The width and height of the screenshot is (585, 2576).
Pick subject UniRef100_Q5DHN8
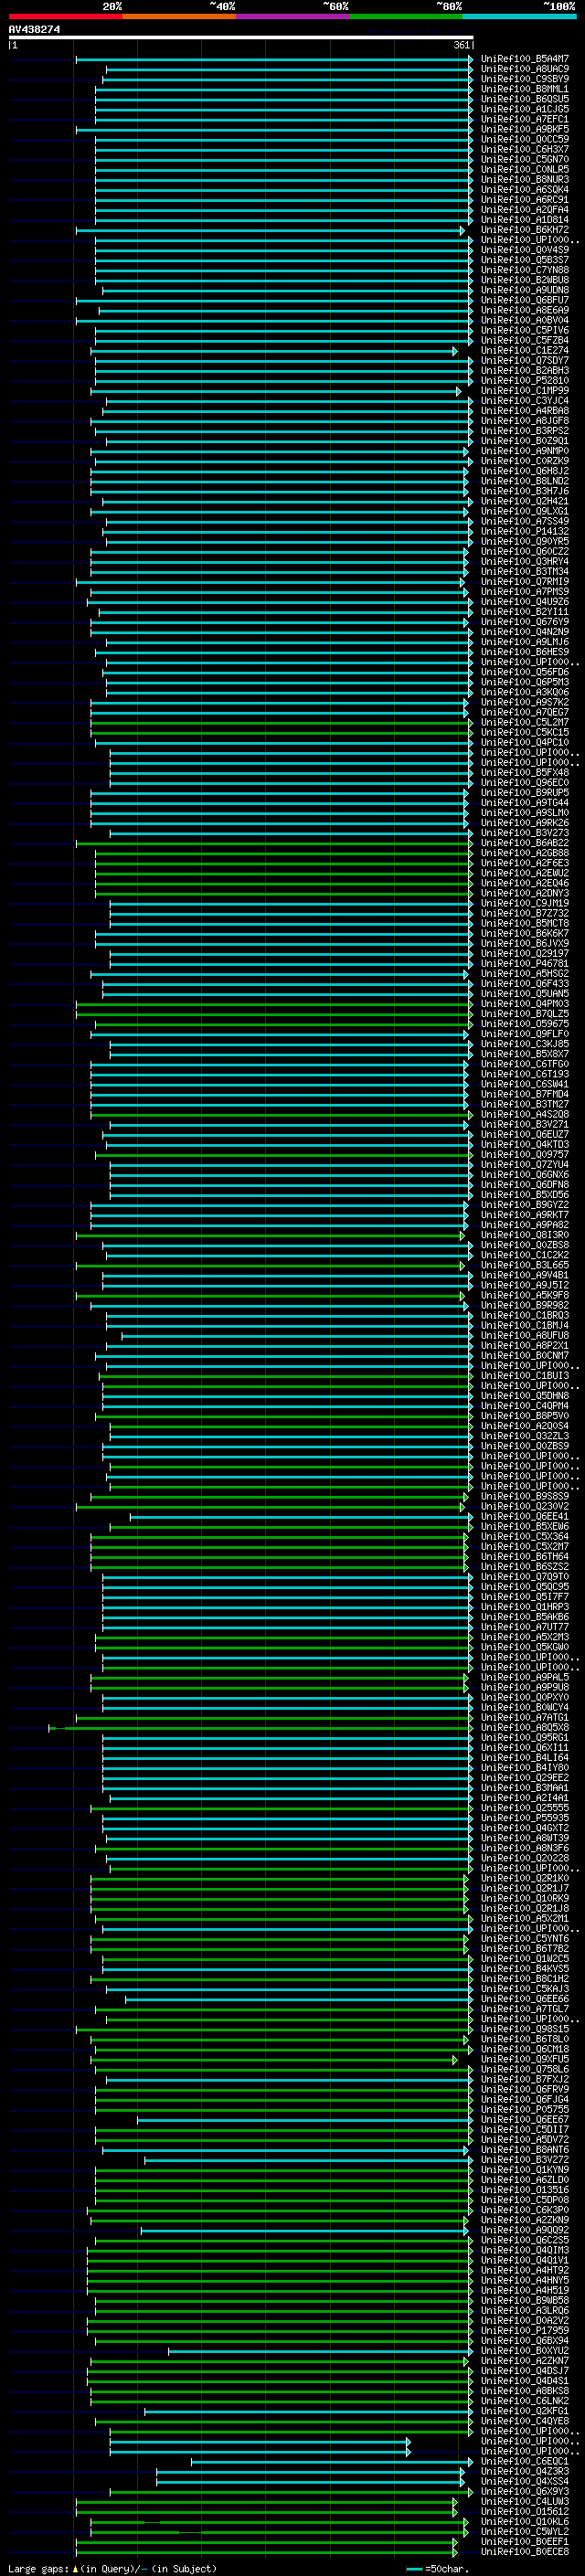point(525,1396)
